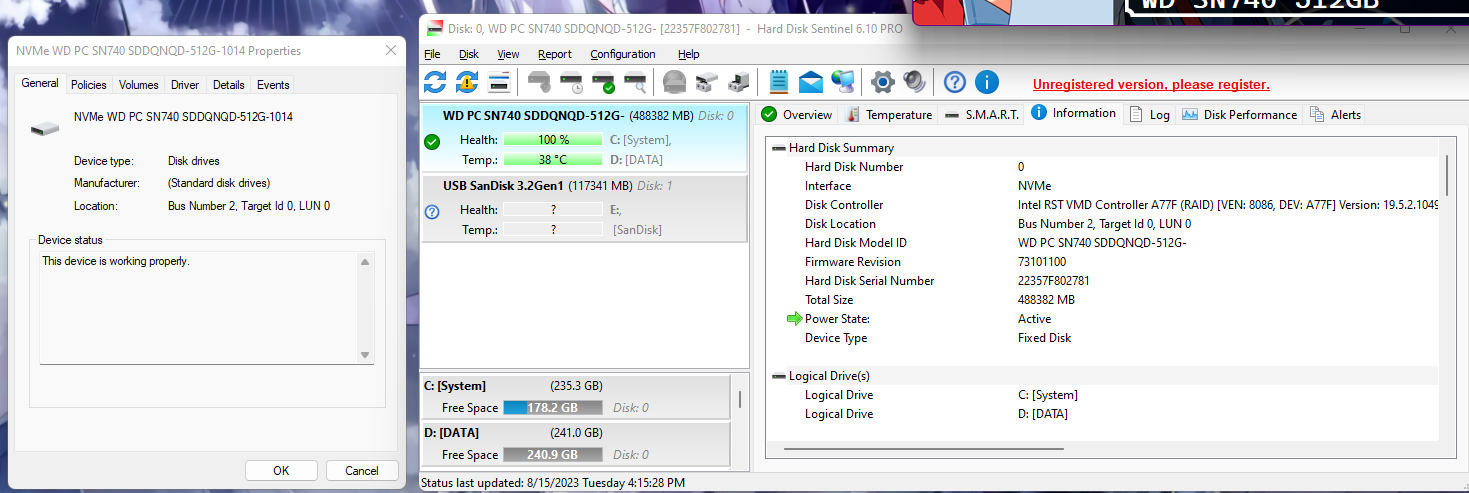Click the firmware revision value 73101100
Screen dimensions: 1469x493
pyautogui.click(x=1042, y=262)
